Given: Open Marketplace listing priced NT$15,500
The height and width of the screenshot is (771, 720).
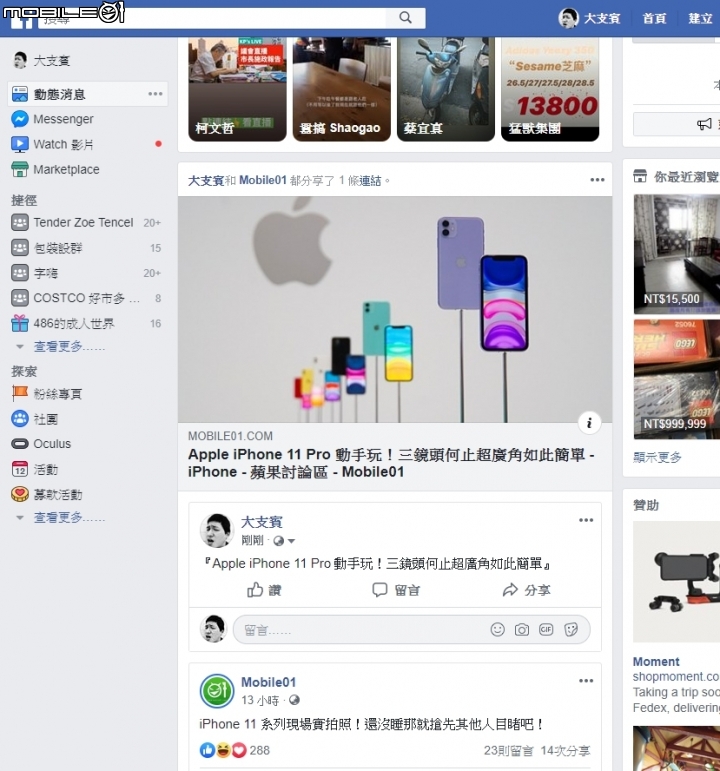Looking at the screenshot, I should point(677,254).
